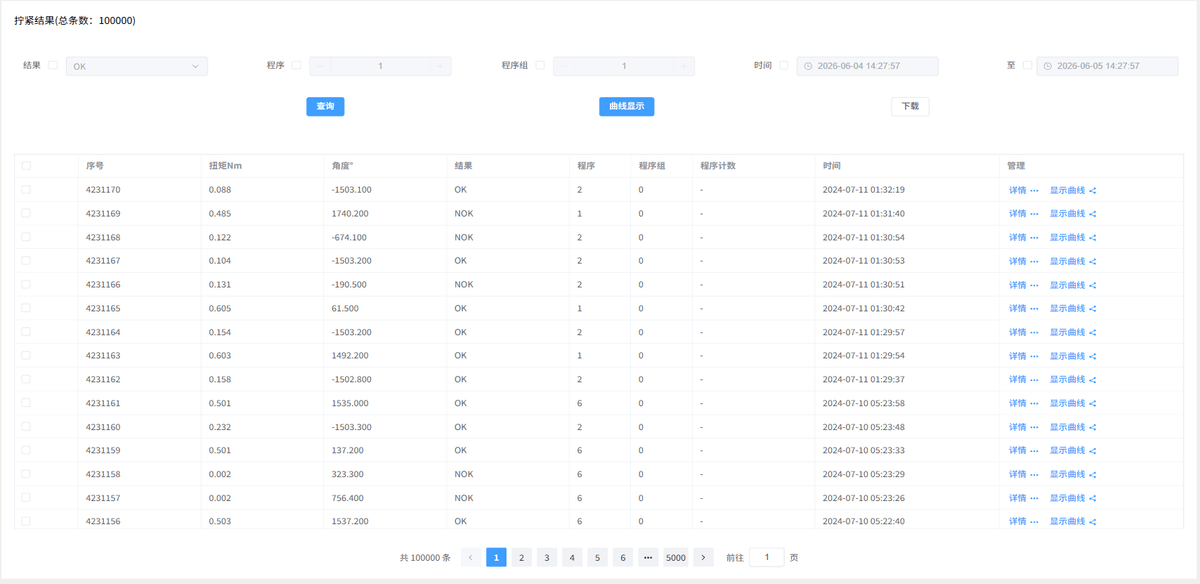Click the clock icon in the end time field
This screenshot has width=1200, height=584.
[1047, 66]
